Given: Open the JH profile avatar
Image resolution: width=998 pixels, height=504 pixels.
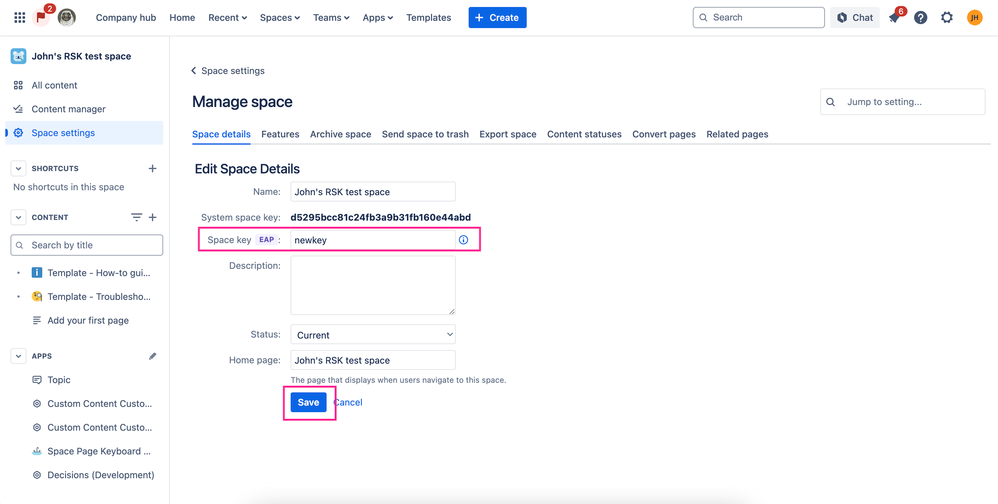Looking at the screenshot, I should (974, 18).
